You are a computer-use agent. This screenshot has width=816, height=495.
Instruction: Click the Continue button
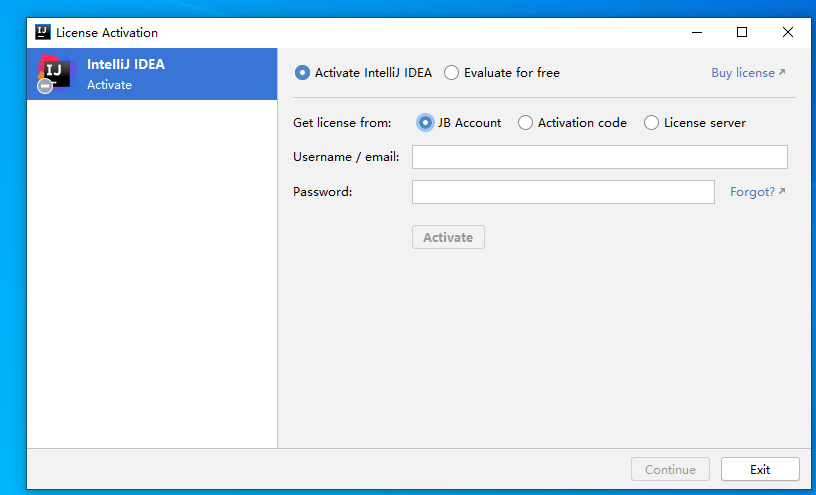pyautogui.click(x=670, y=469)
